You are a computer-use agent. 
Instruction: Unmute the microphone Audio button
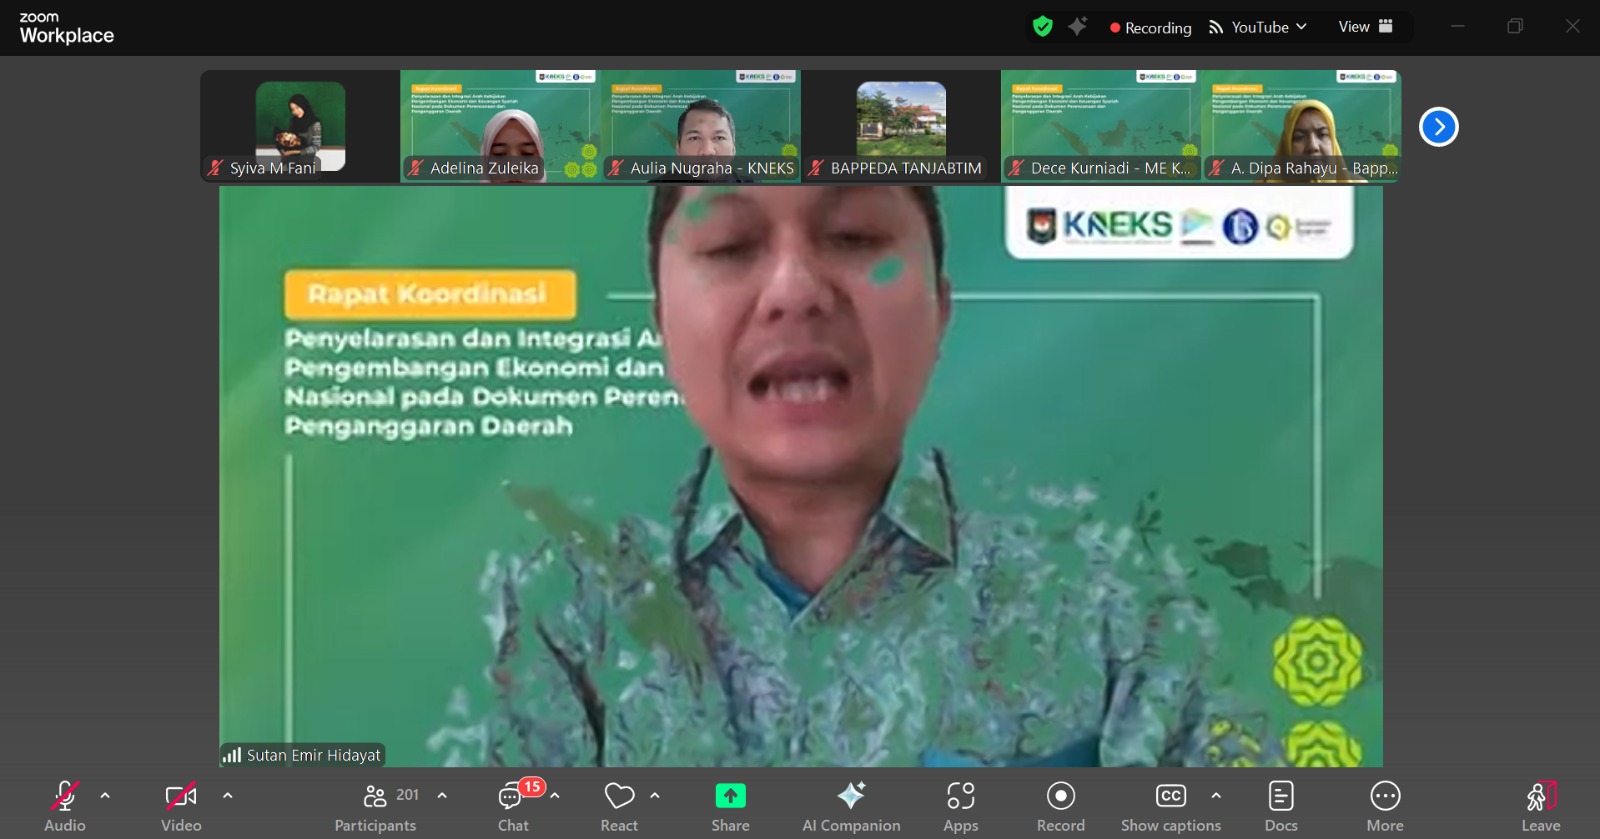[65, 806]
